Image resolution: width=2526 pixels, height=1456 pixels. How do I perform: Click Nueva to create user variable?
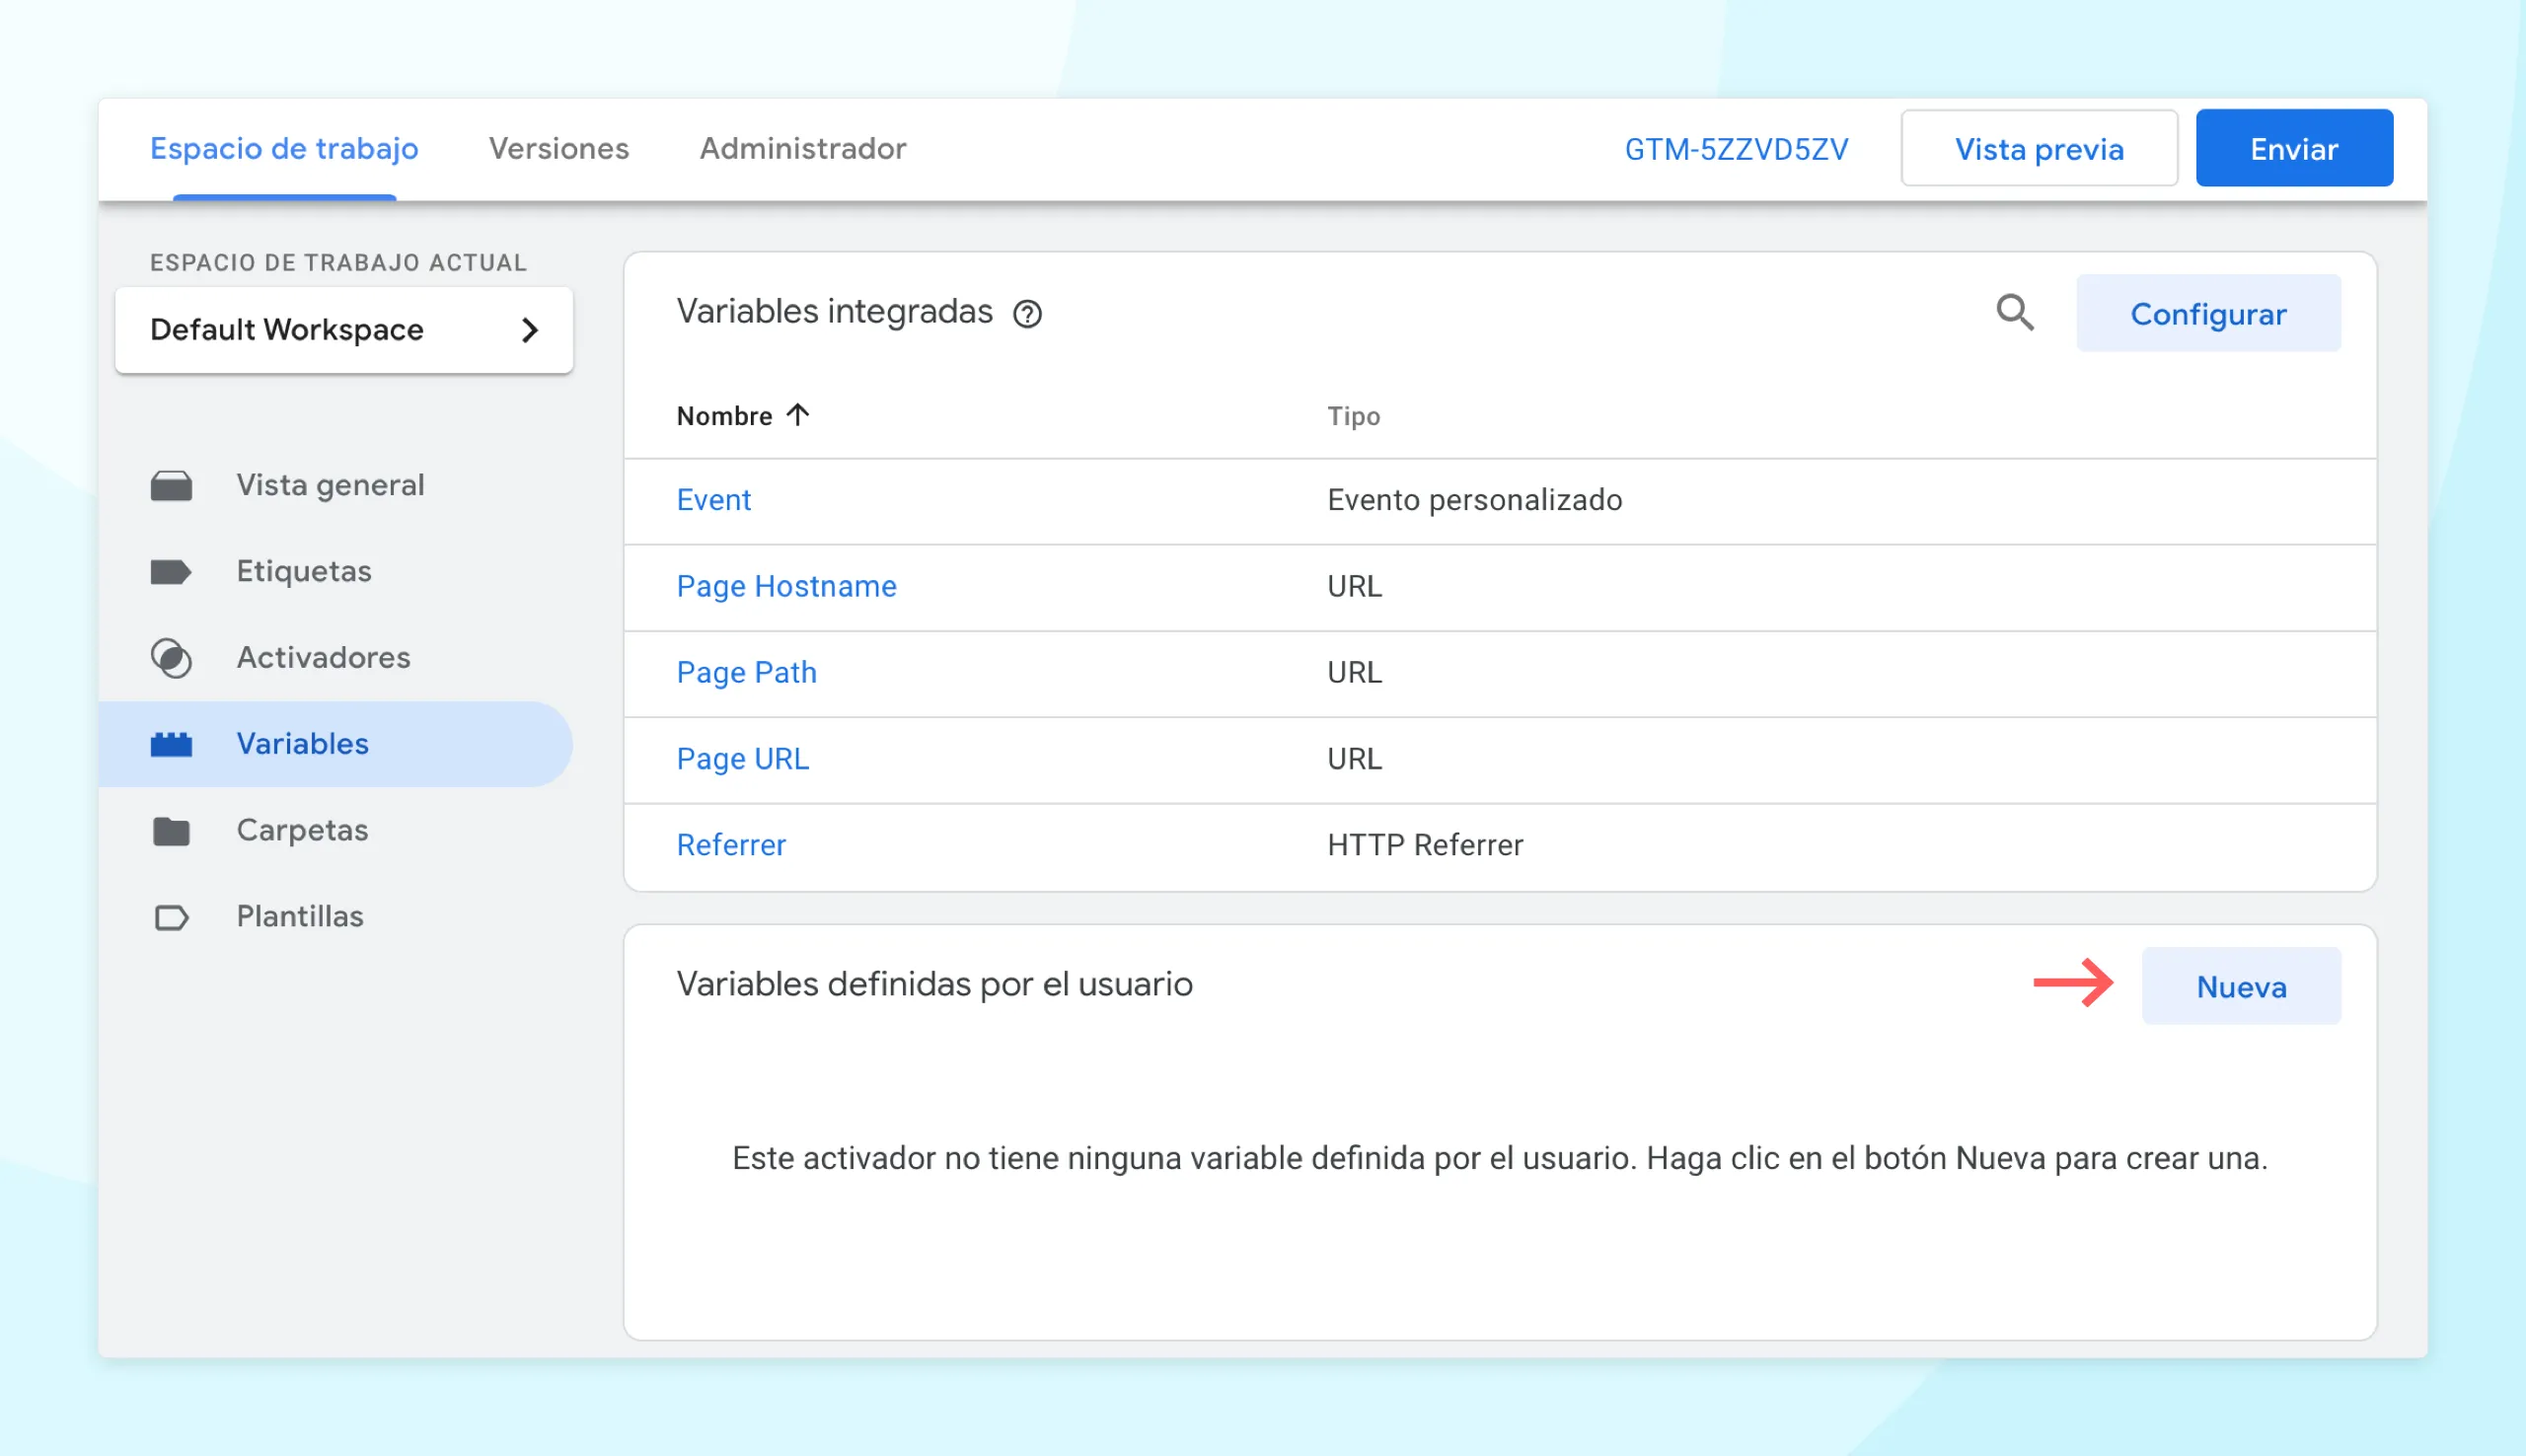(x=2242, y=985)
